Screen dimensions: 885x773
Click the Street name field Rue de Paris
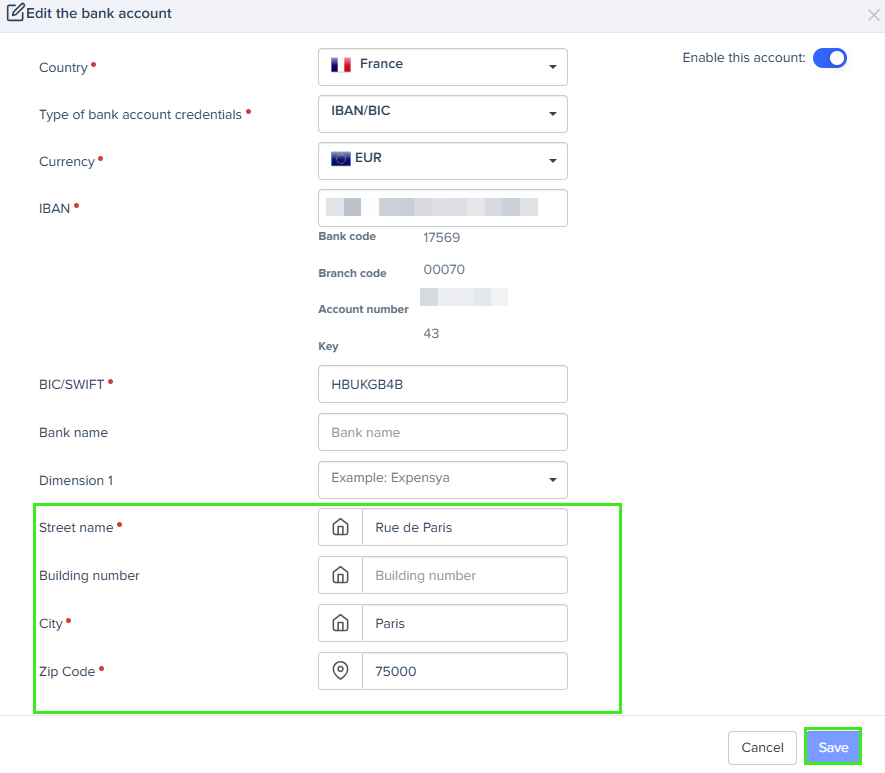(x=465, y=527)
